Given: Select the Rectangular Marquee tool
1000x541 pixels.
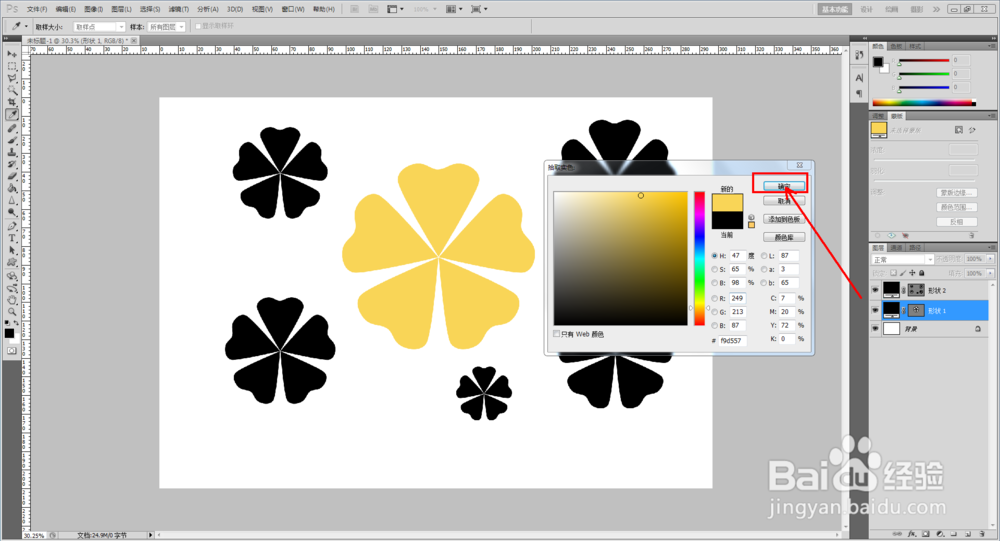Looking at the screenshot, I should point(11,66).
